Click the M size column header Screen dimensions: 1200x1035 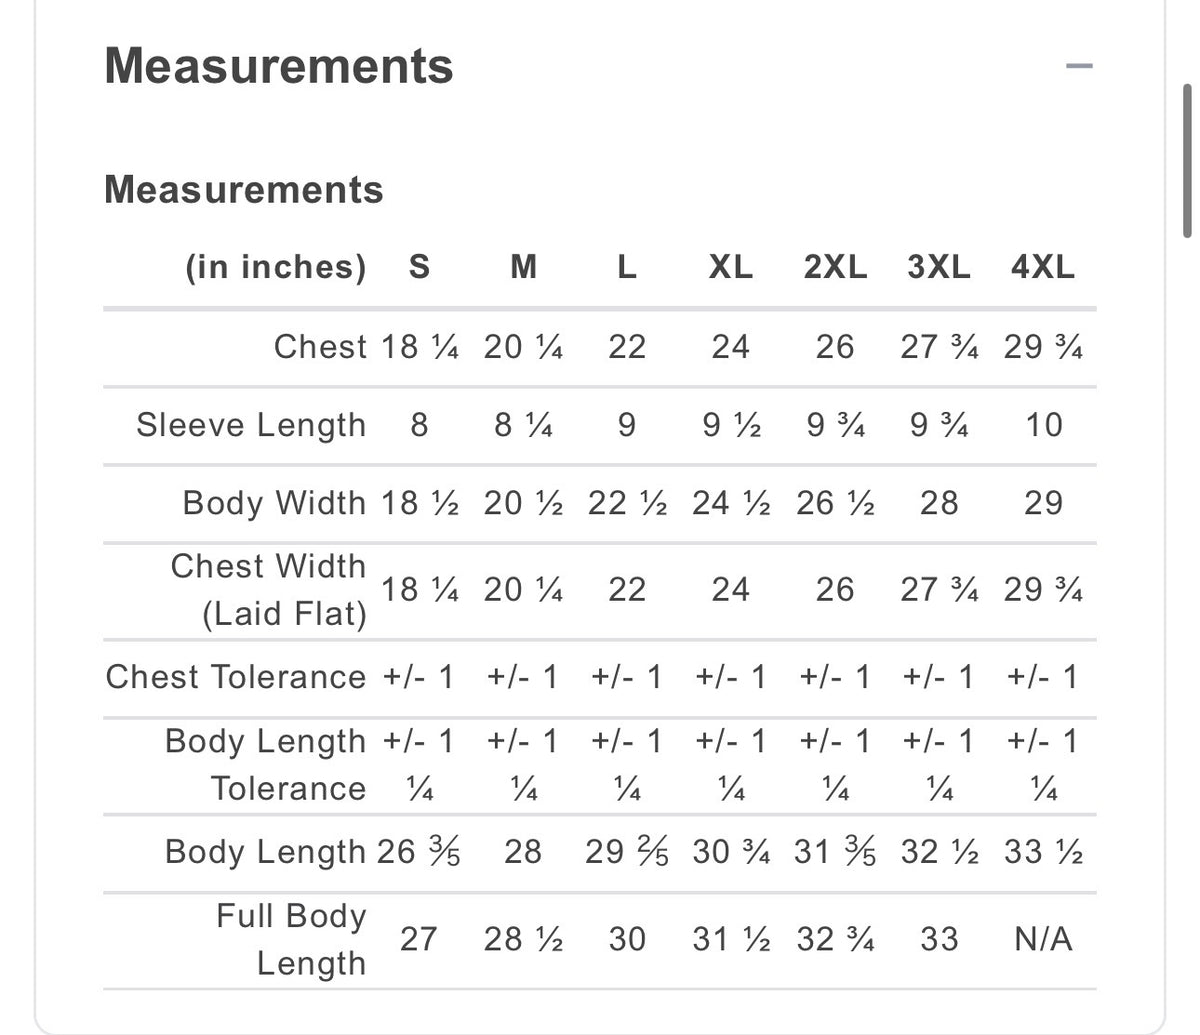point(523,267)
